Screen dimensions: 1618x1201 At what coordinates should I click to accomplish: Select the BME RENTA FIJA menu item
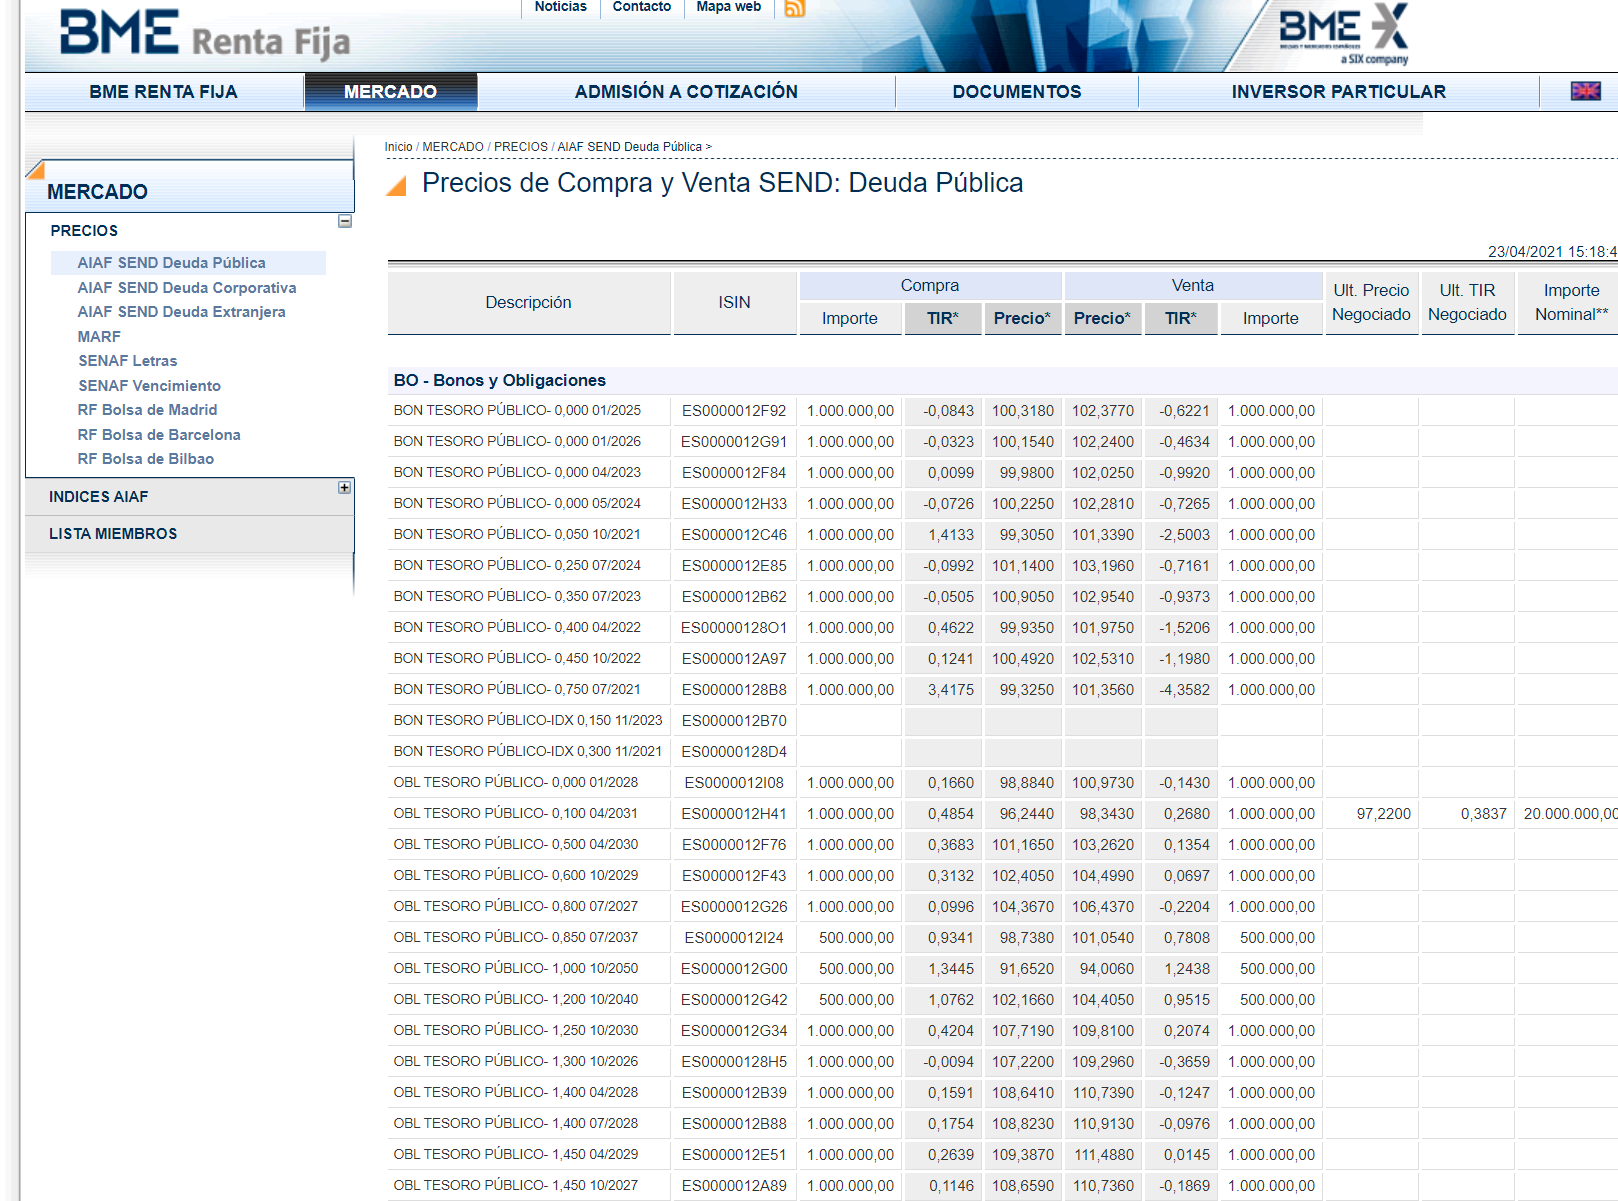[163, 92]
